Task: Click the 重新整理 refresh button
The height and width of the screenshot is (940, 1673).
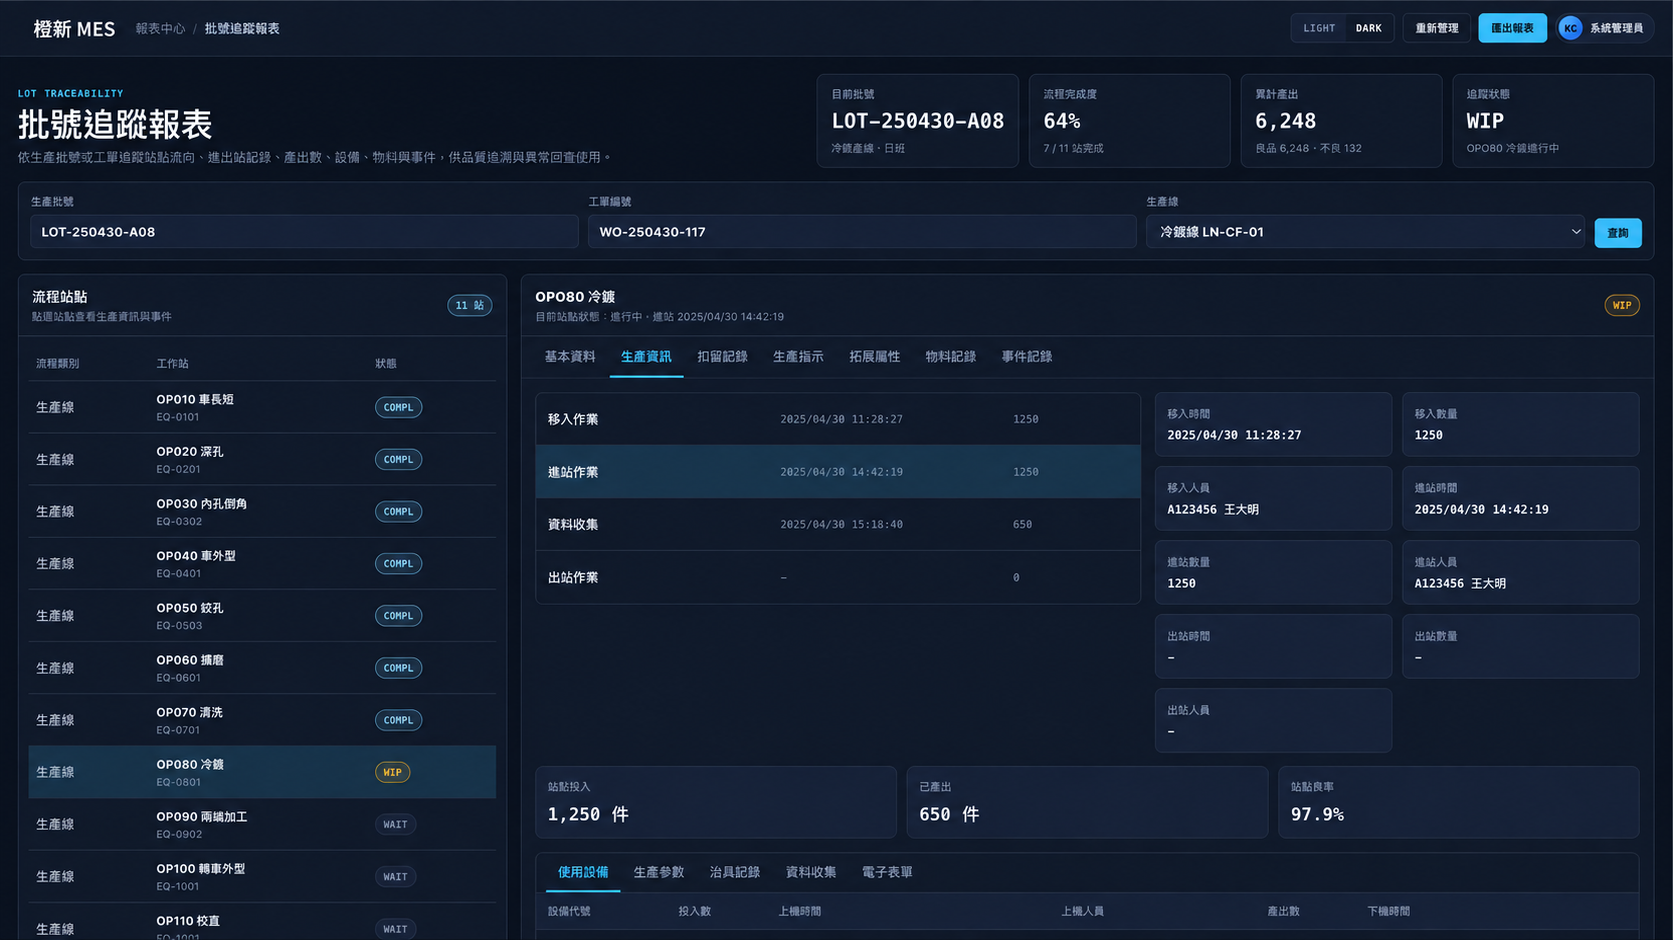Action: click(x=1436, y=28)
